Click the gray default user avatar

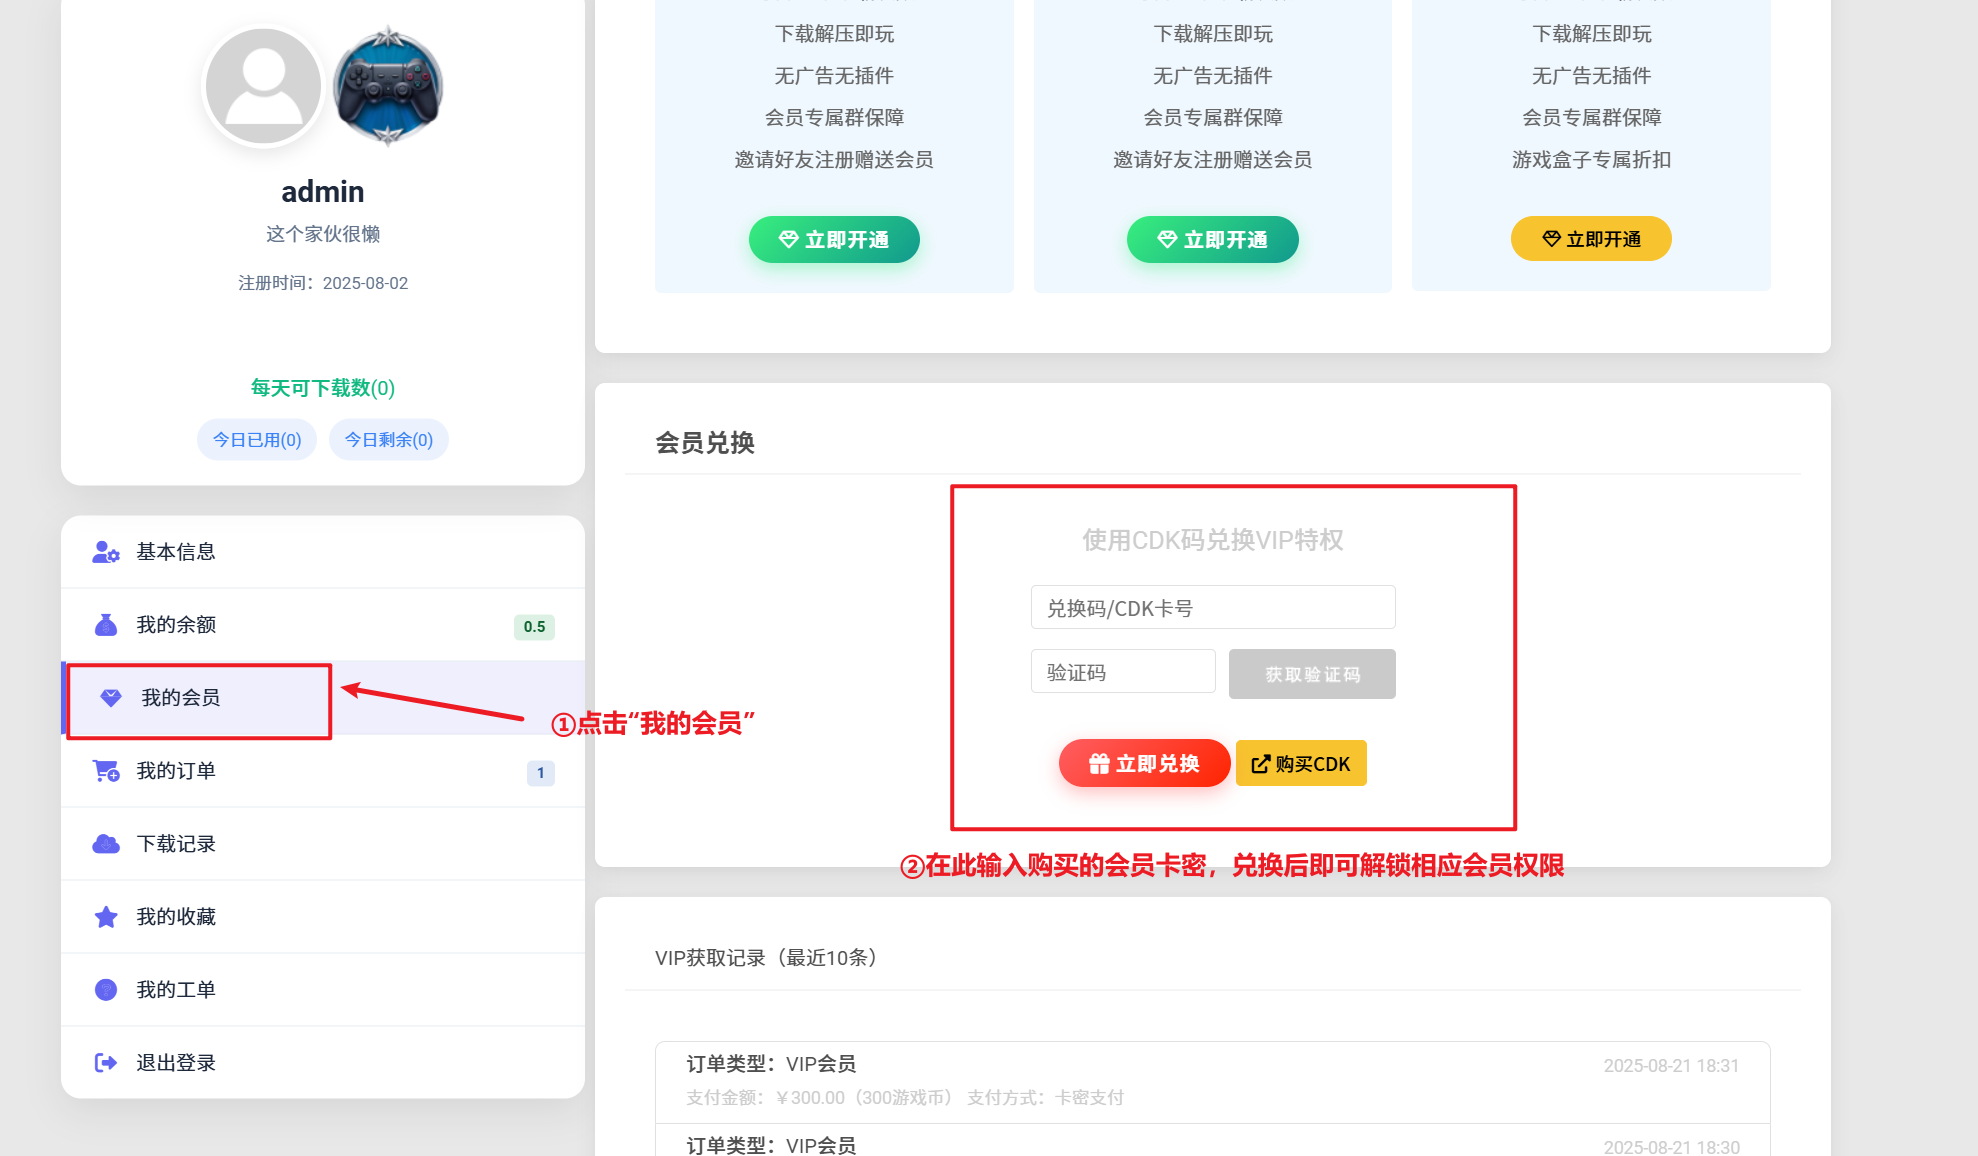[263, 86]
